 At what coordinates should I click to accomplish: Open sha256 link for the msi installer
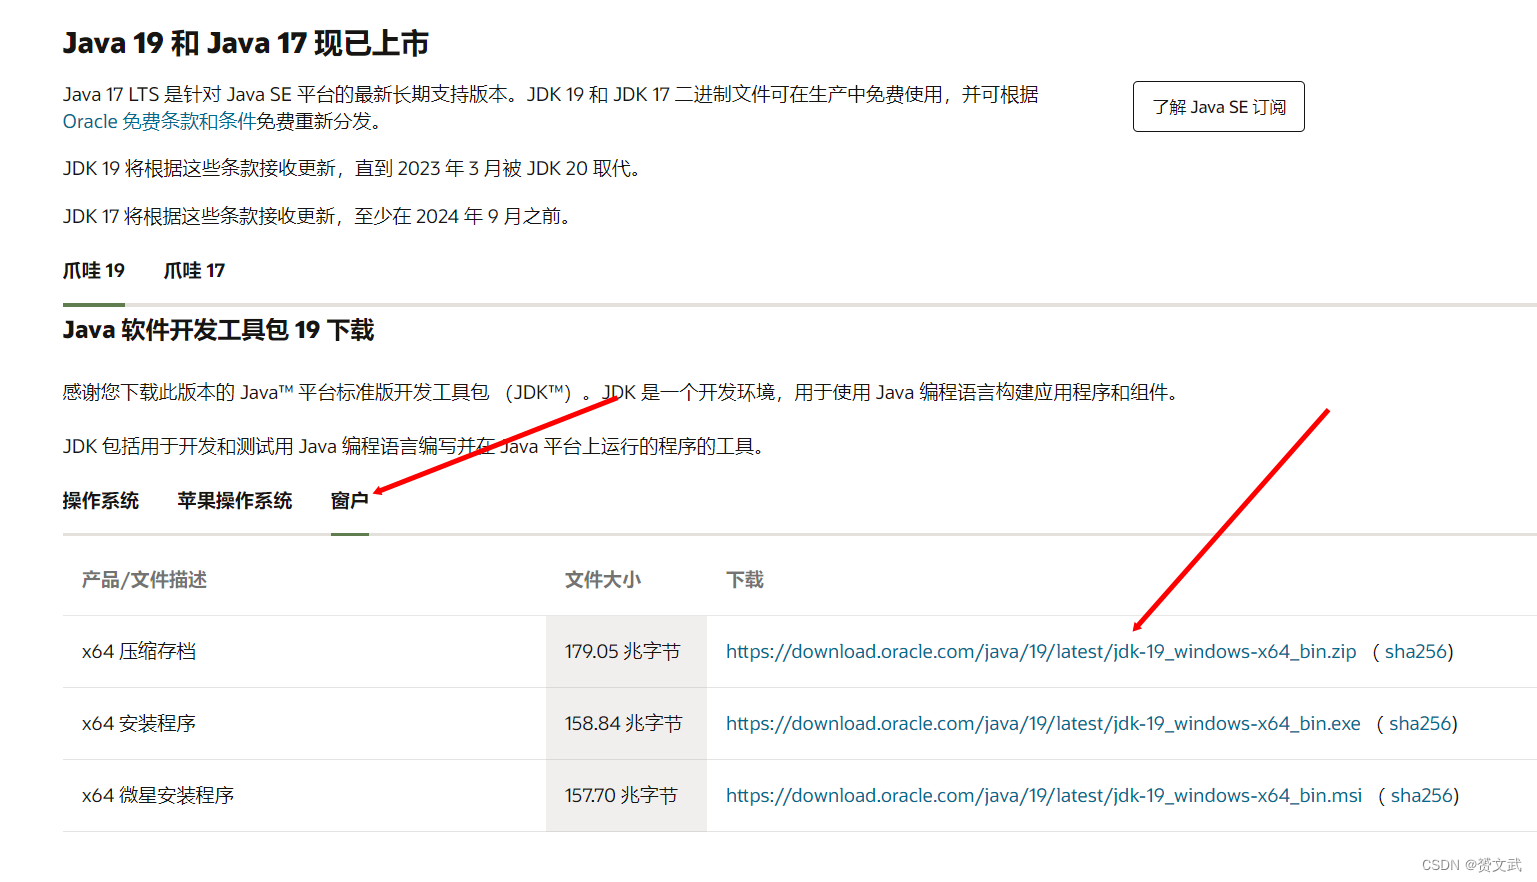pyautogui.click(x=1422, y=795)
